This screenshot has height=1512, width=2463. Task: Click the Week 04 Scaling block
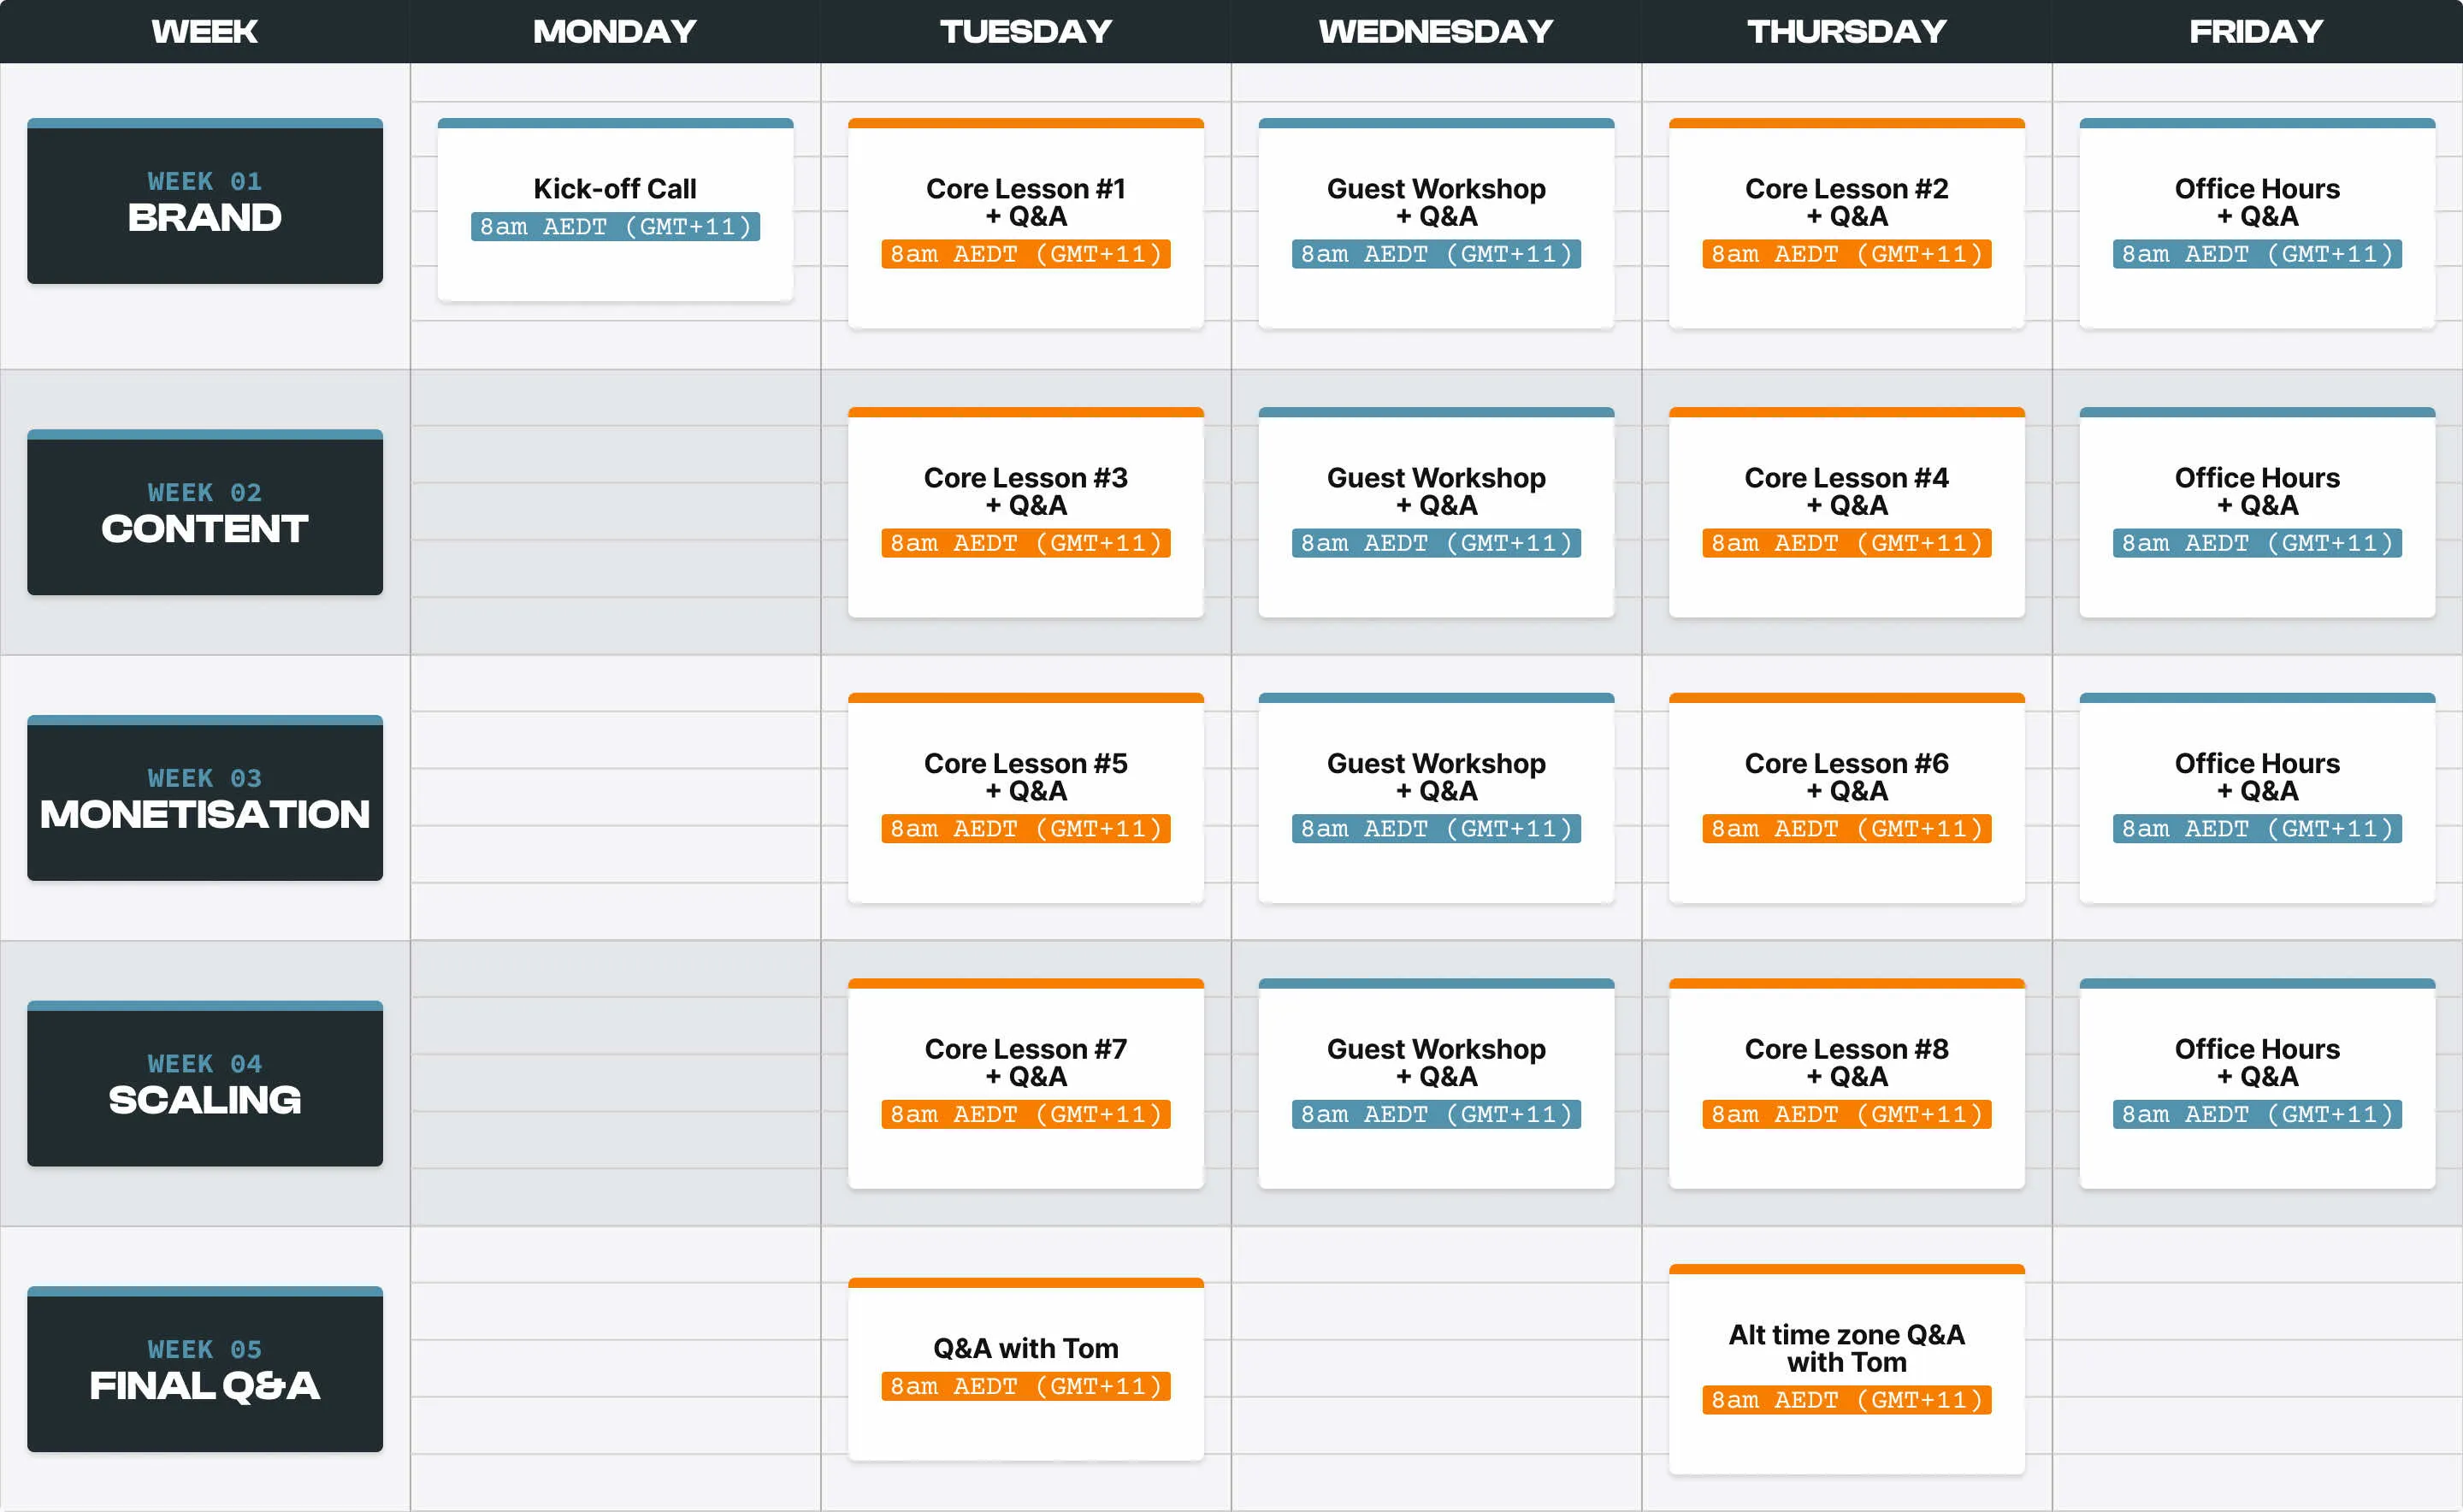204,1086
